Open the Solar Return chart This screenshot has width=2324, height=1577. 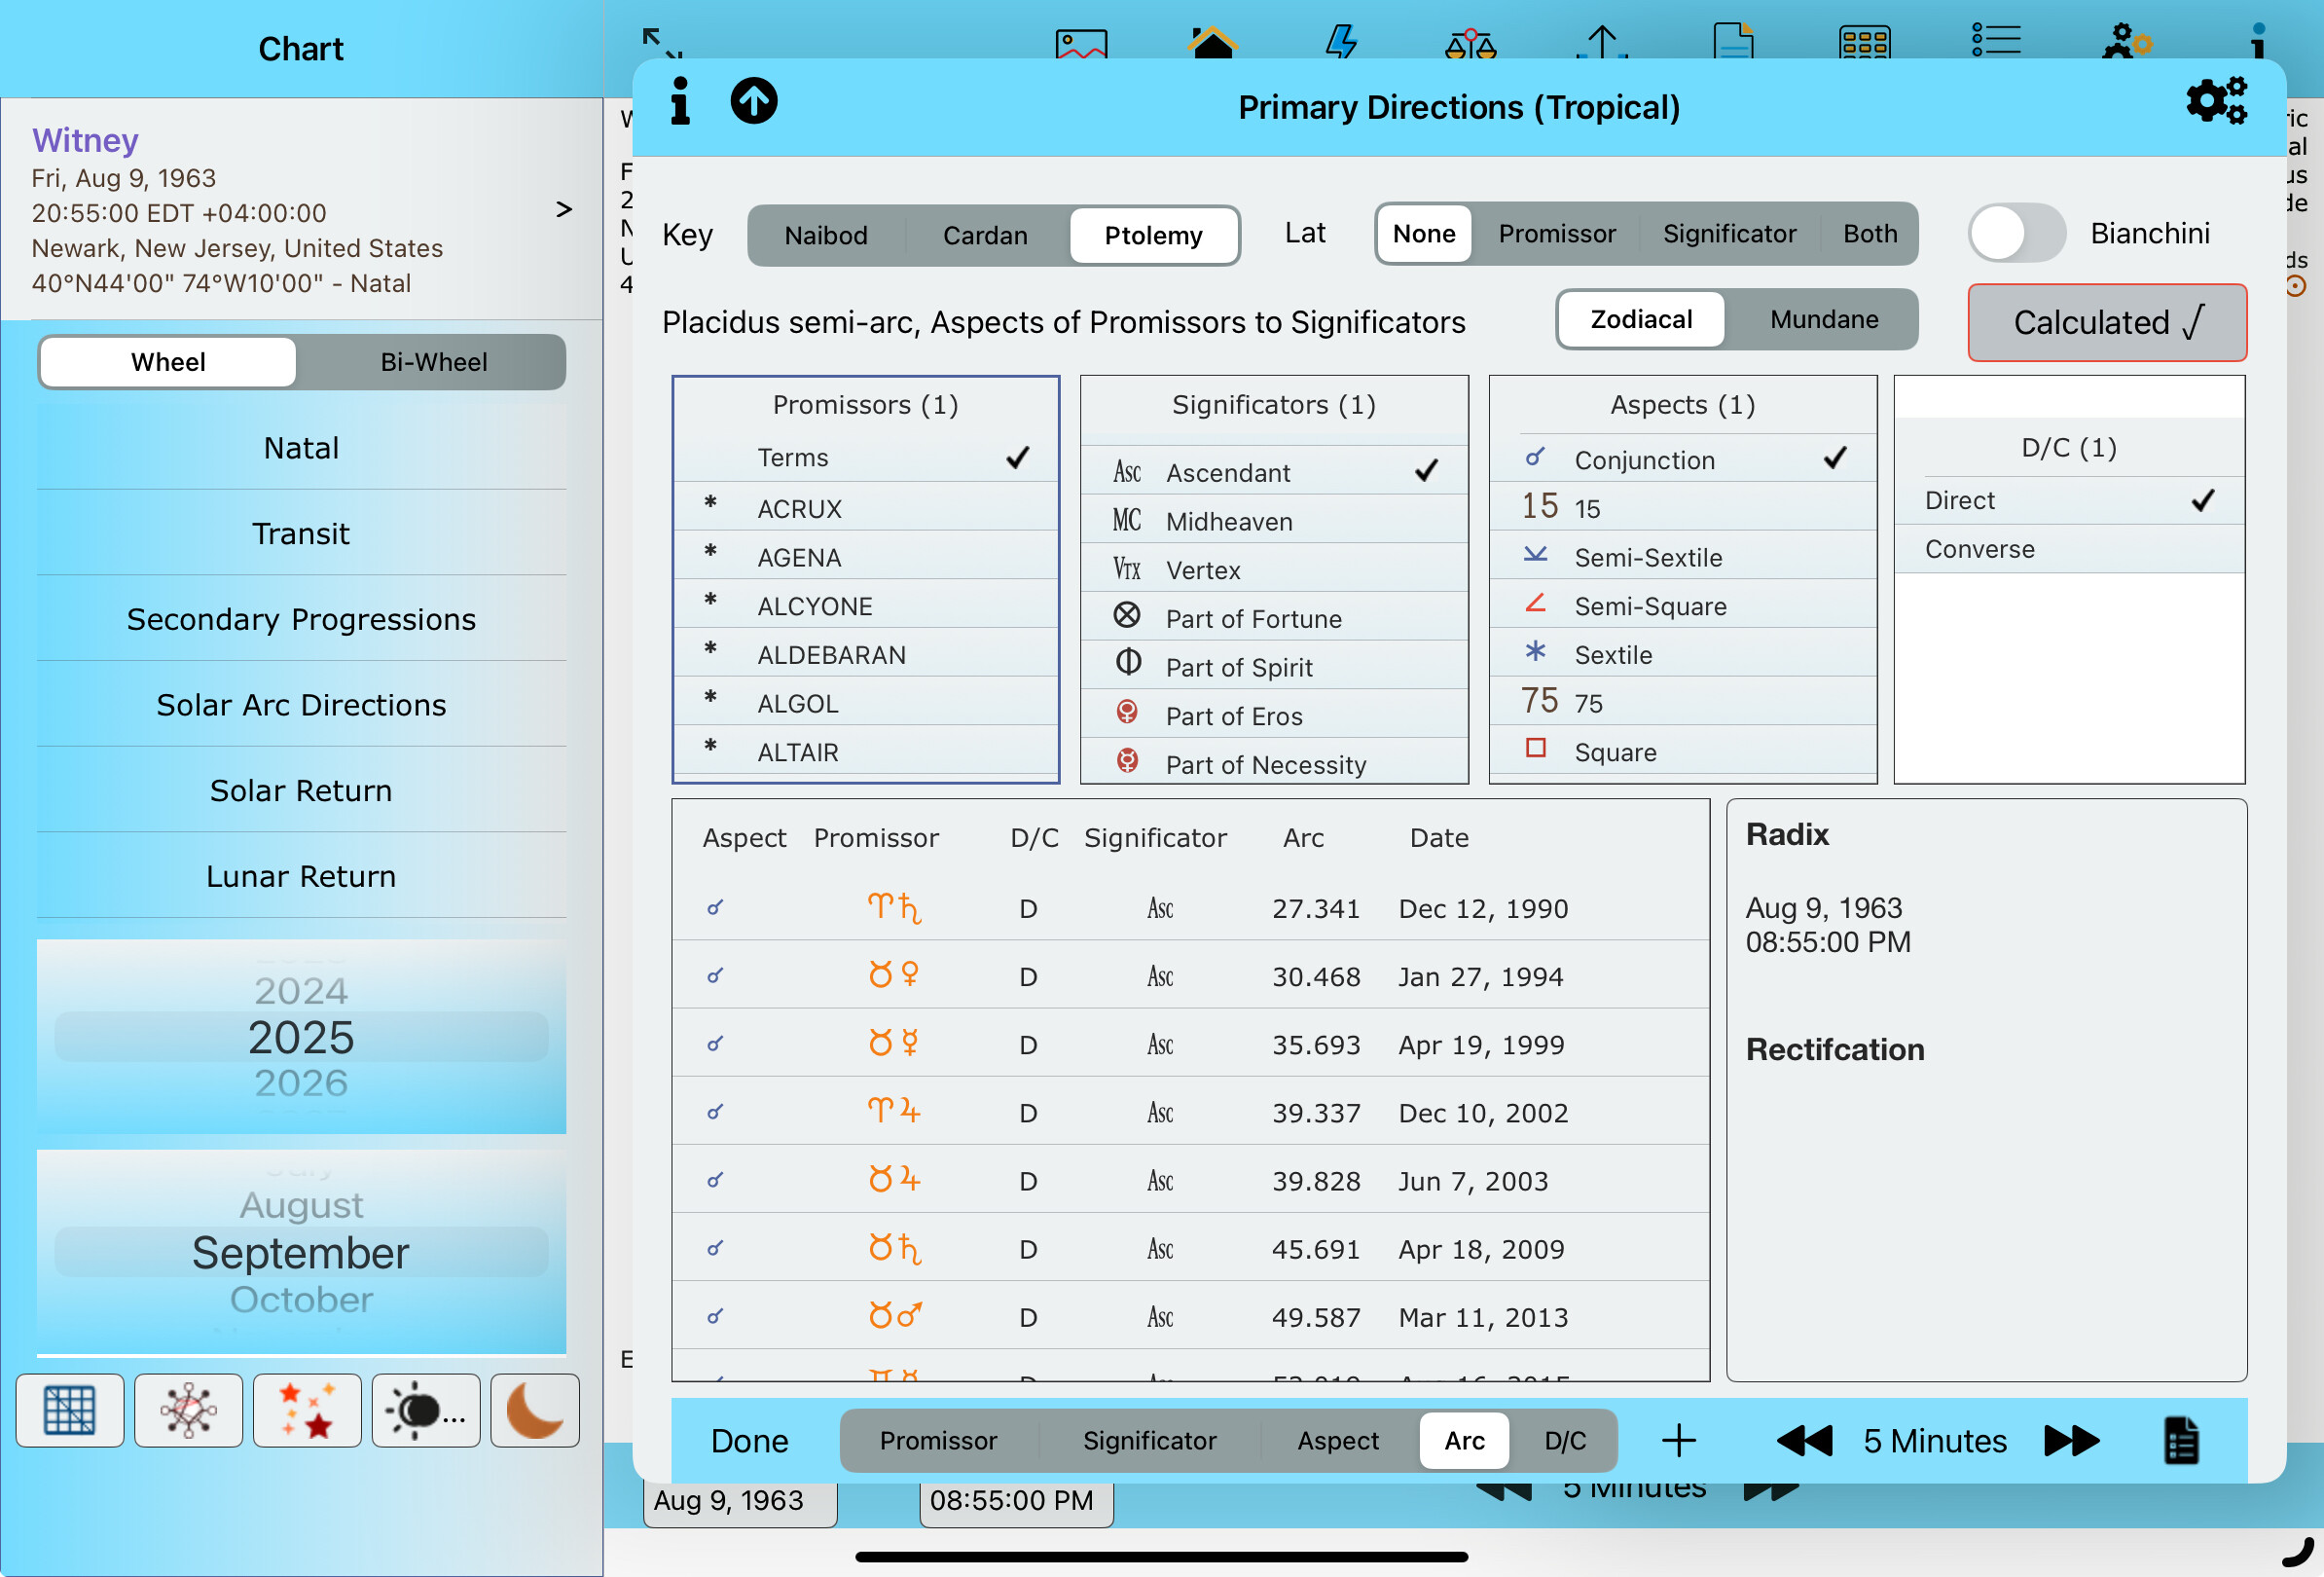click(301, 790)
